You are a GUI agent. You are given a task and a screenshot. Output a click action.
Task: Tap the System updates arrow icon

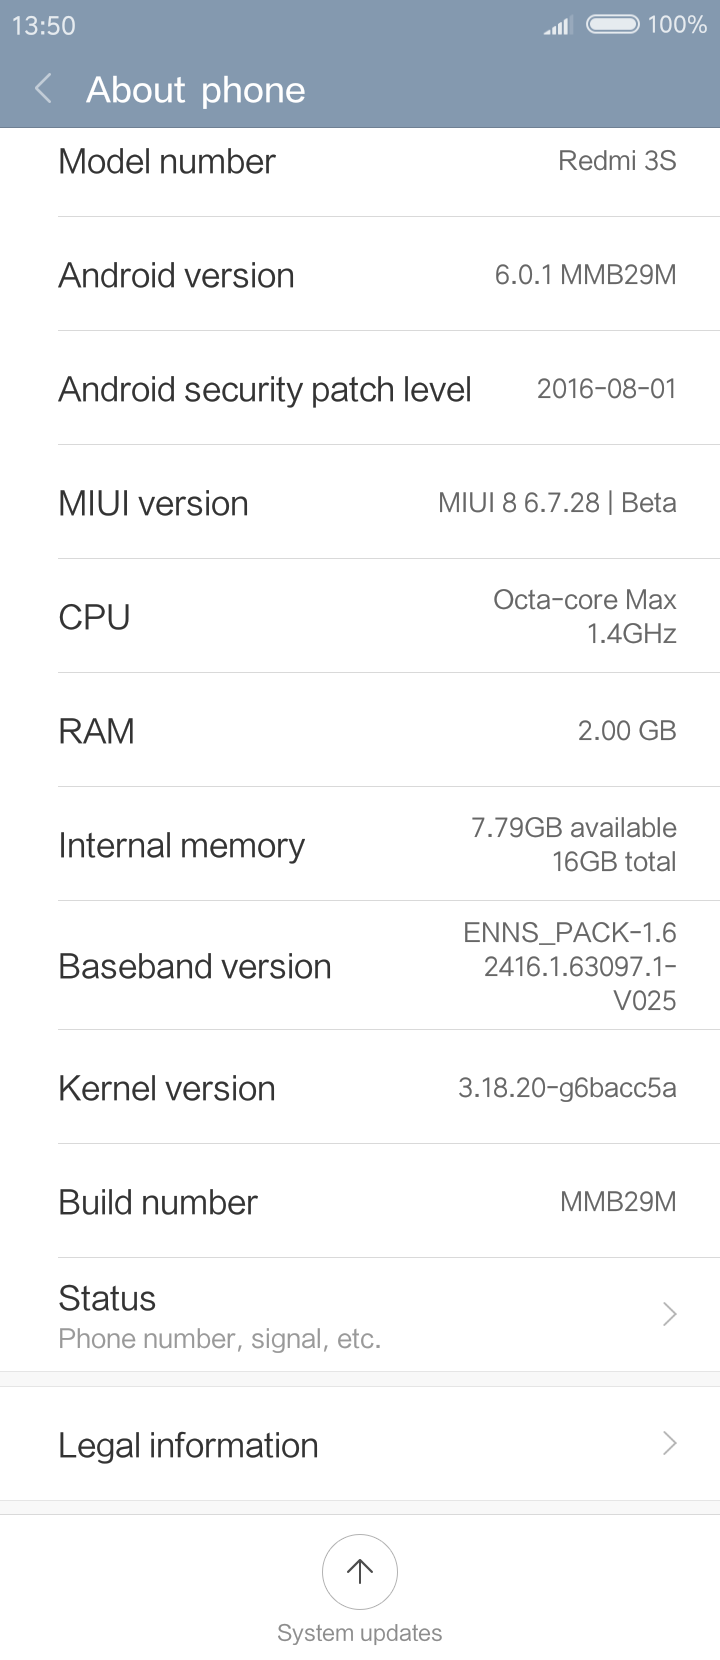point(360,1571)
